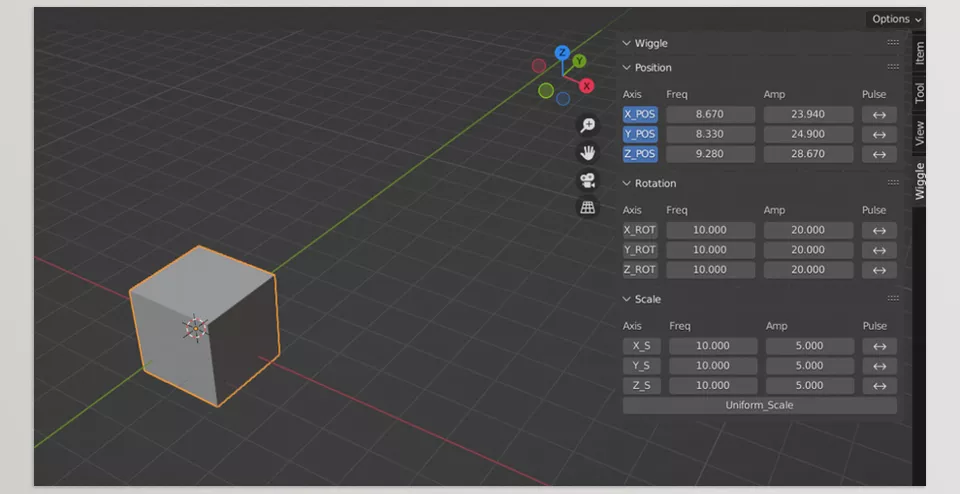Click the zoom view magnifier icon
Screen dimensions: 960x494
[588, 125]
